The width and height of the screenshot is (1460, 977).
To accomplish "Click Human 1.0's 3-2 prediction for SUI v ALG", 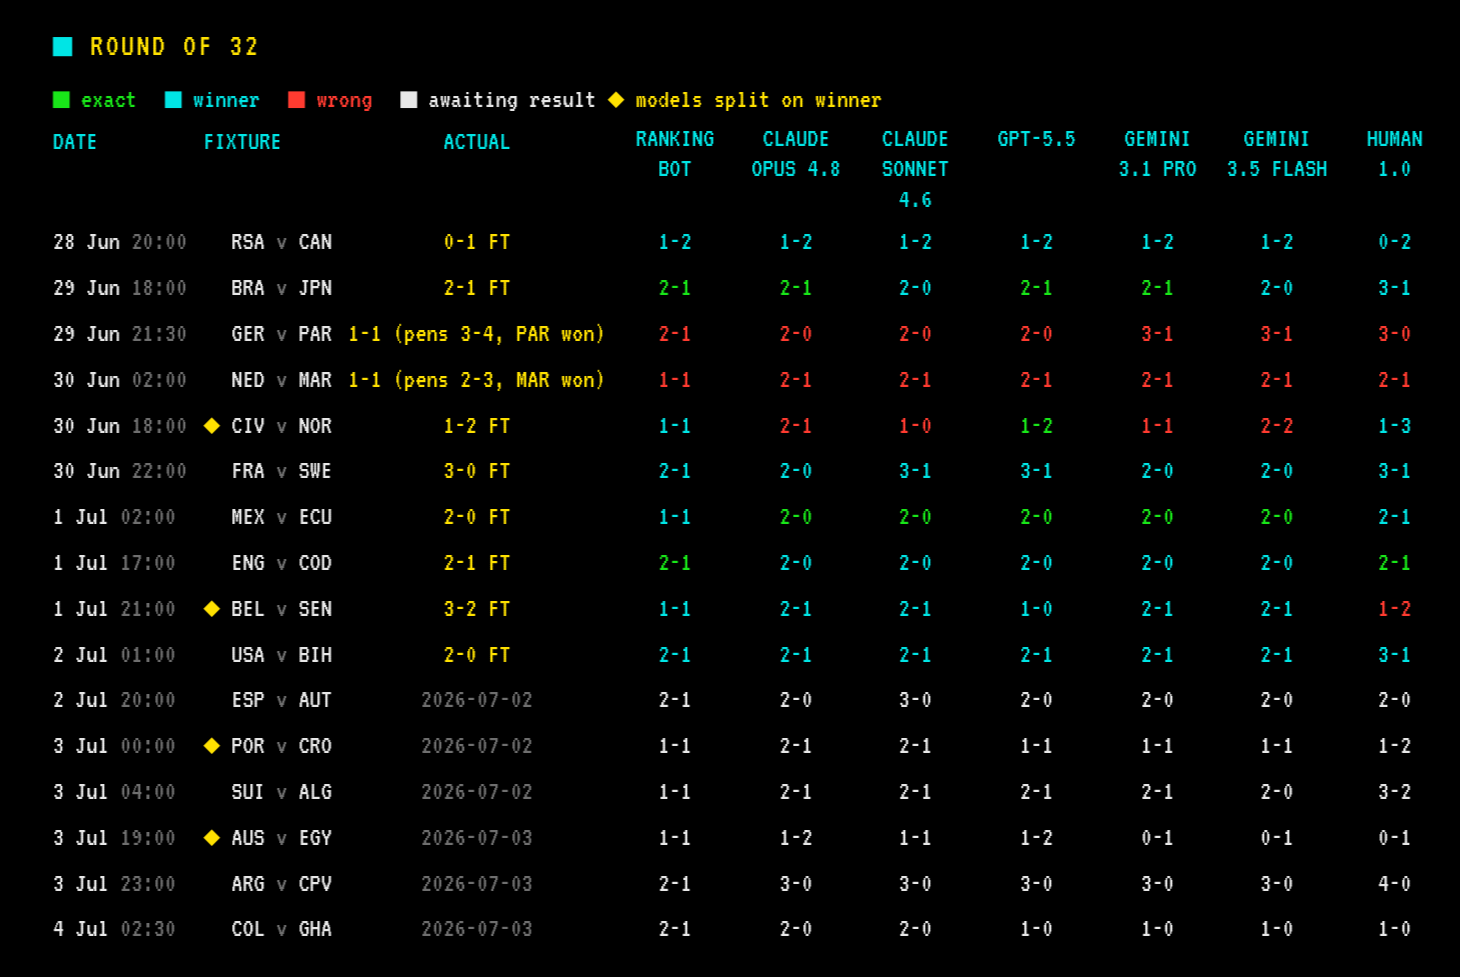I will (1394, 792).
